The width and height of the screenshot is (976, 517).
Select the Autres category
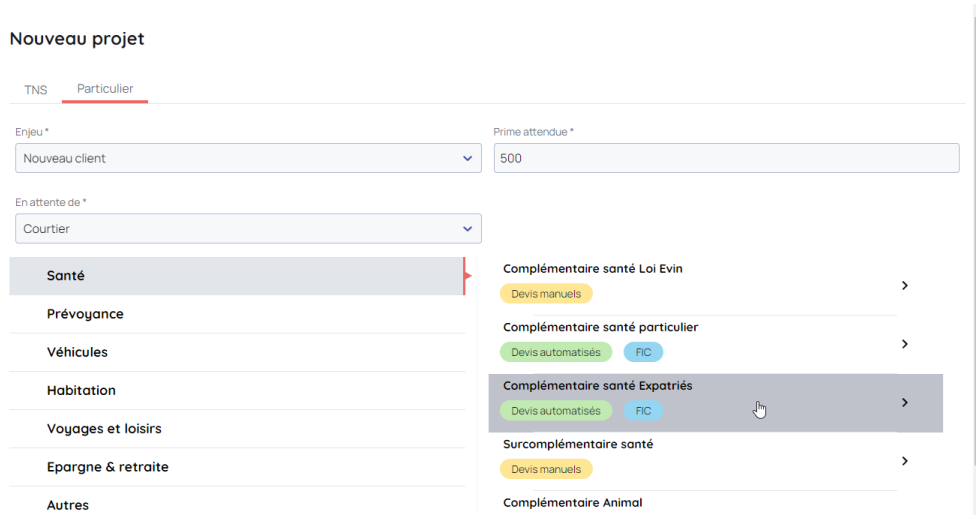pos(236,505)
